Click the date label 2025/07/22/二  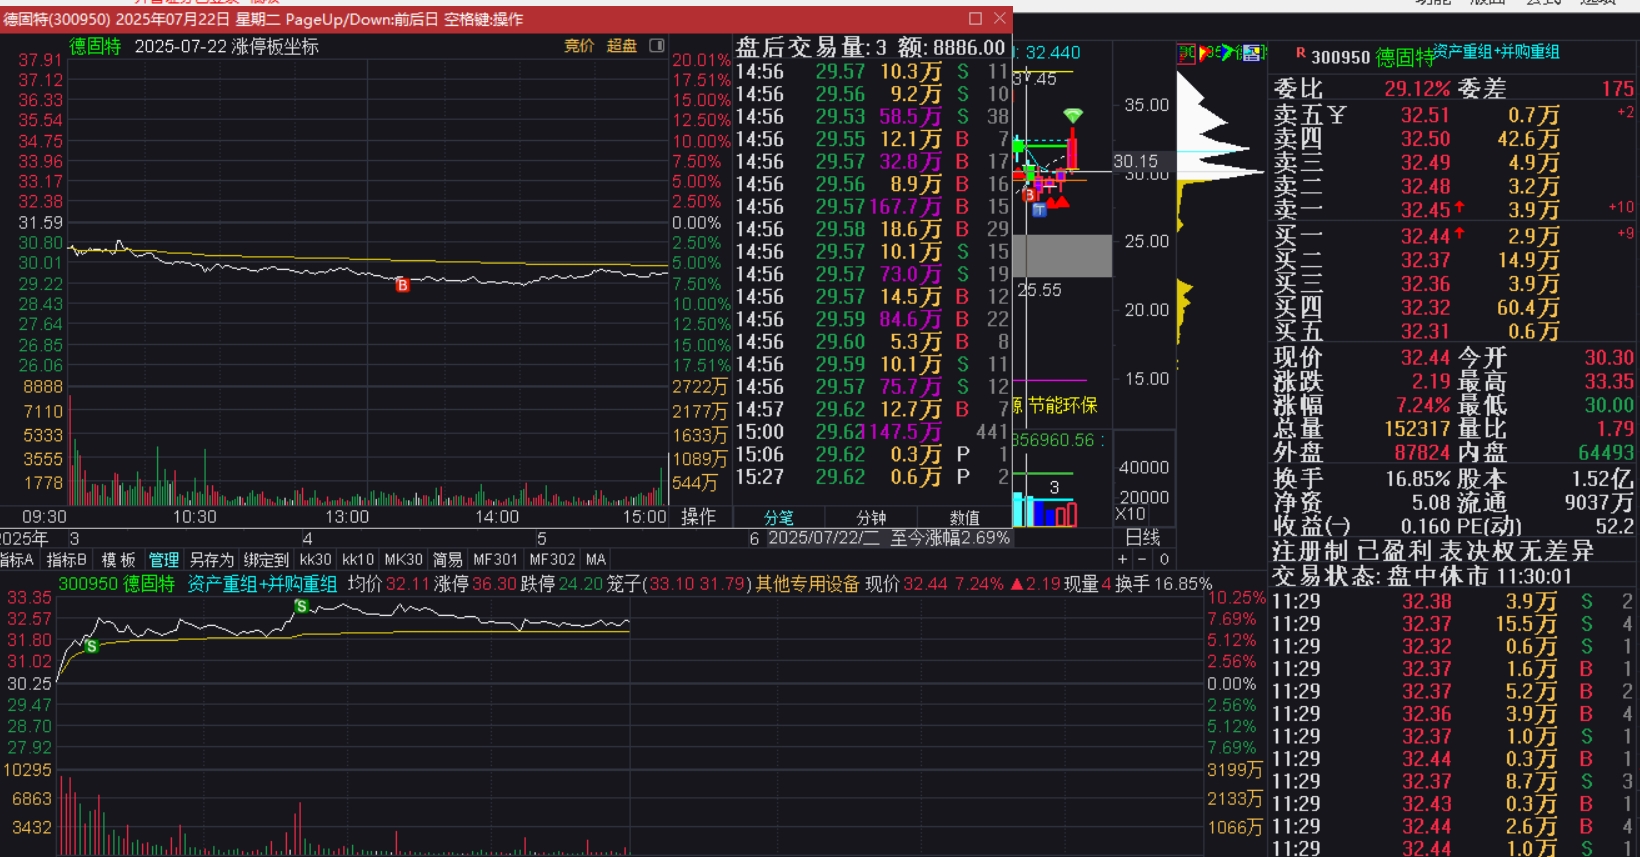click(823, 538)
